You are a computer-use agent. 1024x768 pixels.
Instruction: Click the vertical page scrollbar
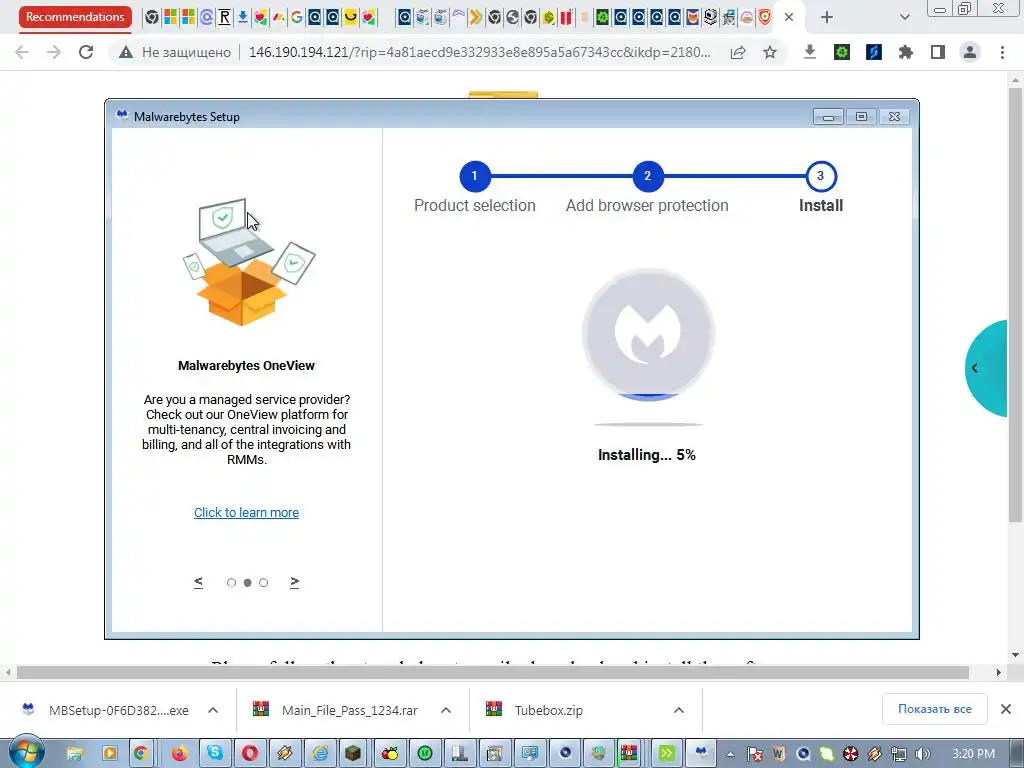point(1015,304)
